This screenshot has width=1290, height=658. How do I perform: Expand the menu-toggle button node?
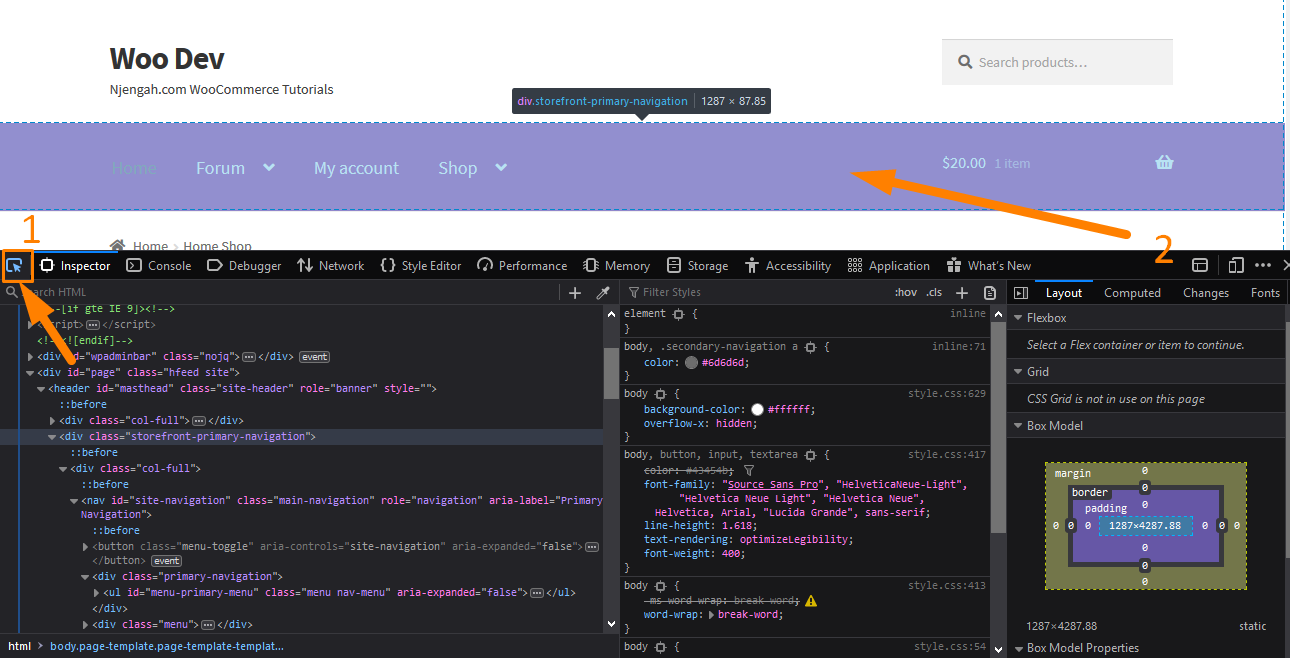pyautogui.click(x=85, y=547)
